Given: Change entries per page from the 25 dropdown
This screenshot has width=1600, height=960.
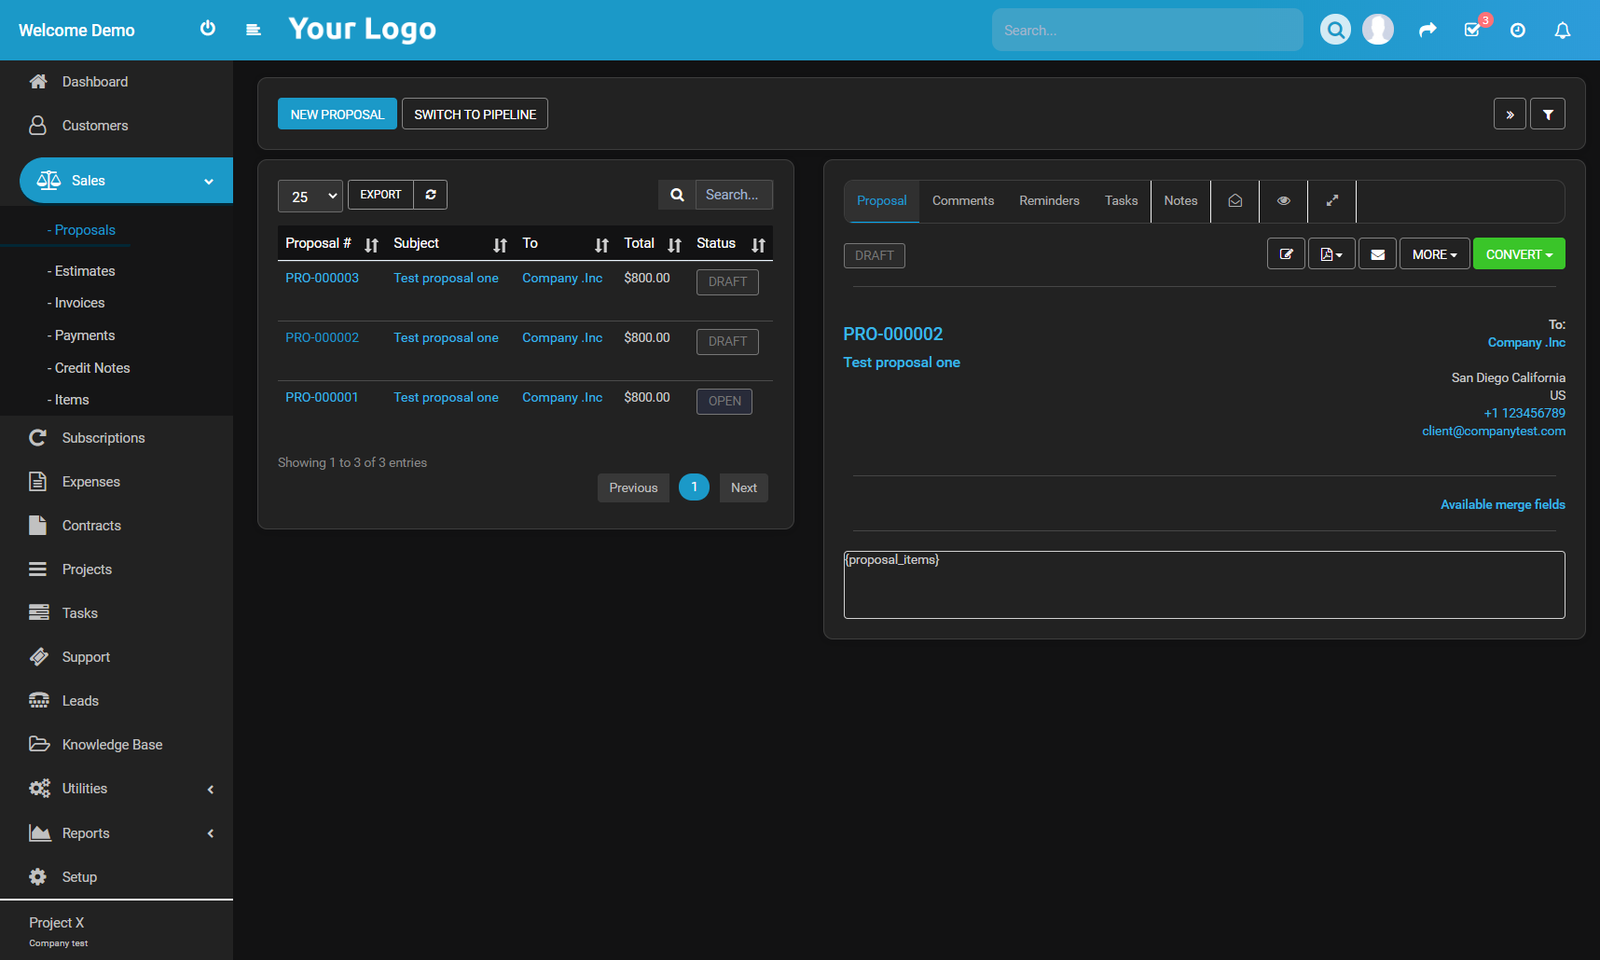Looking at the screenshot, I should (x=310, y=196).
